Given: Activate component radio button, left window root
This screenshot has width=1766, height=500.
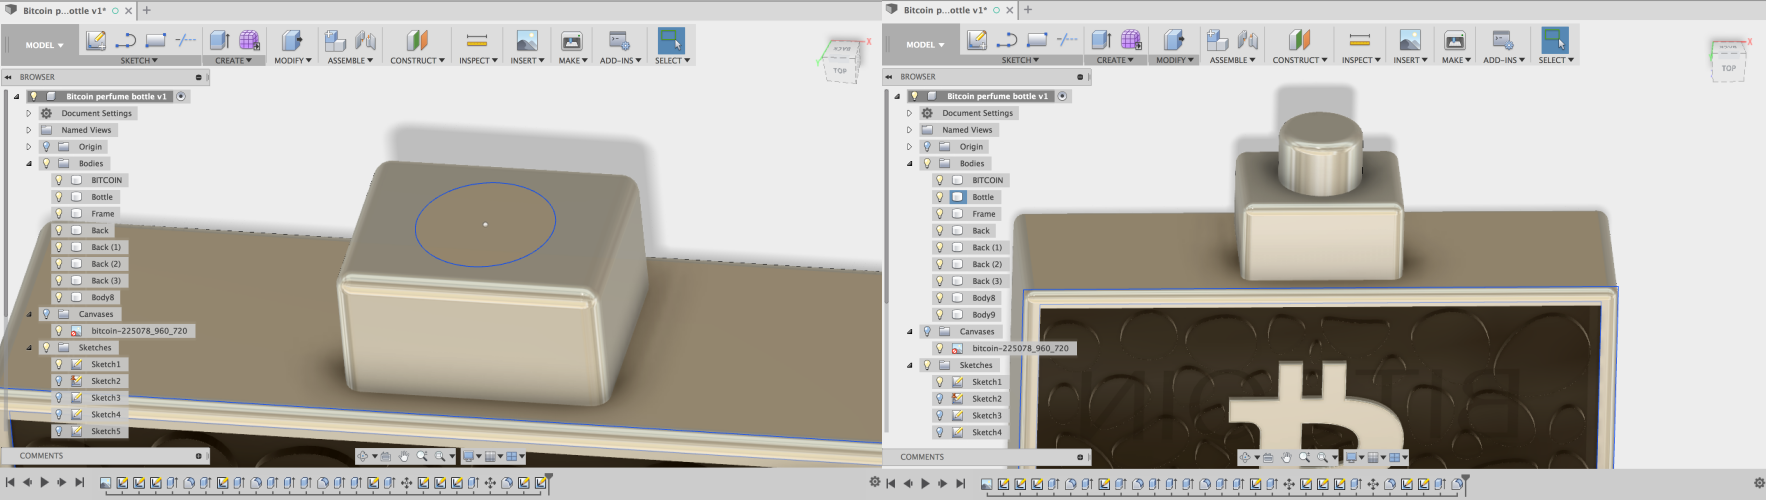Looking at the screenshot, I should coord(181,96).
